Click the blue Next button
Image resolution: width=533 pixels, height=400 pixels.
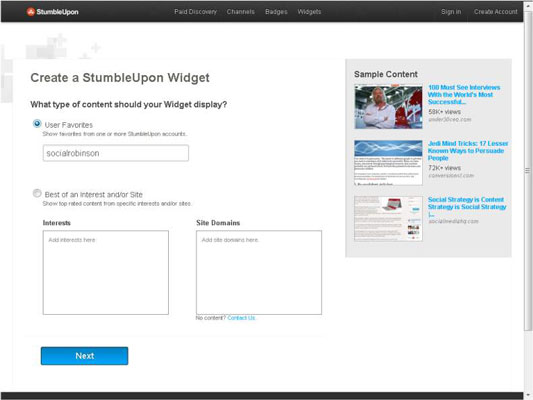point(85,356)
